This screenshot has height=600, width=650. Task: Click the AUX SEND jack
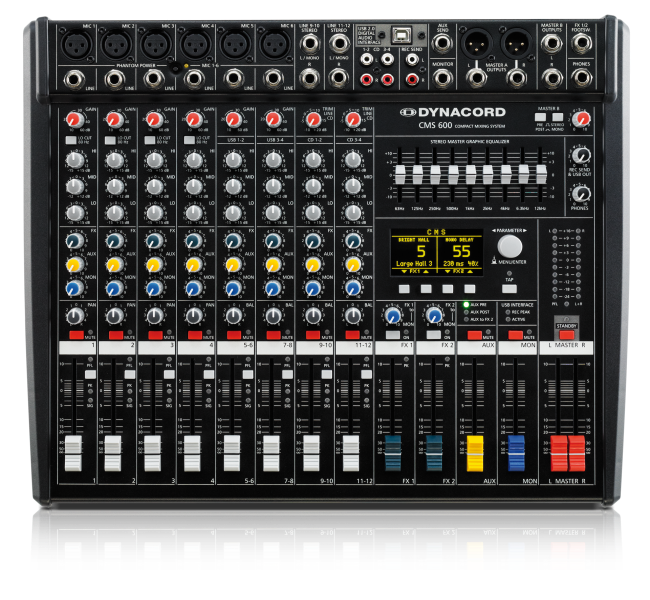coord(442,43)
